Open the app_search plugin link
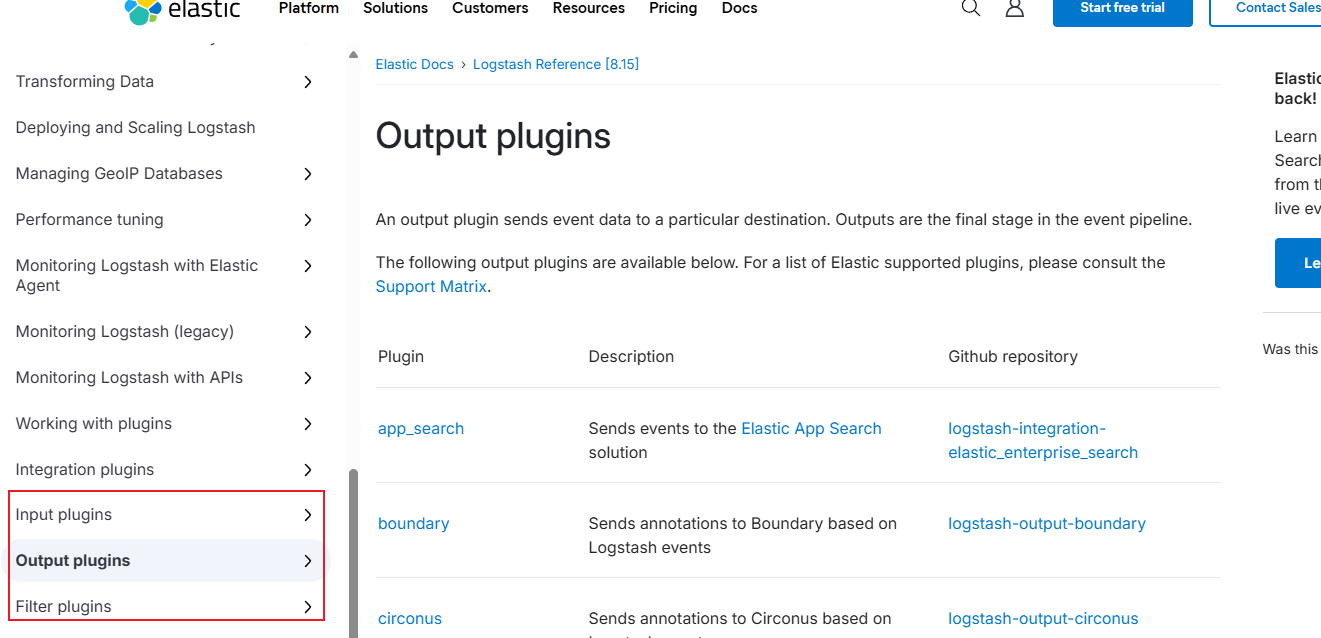This screenshot has height=638, width=1321. click(x=421, y=428)
